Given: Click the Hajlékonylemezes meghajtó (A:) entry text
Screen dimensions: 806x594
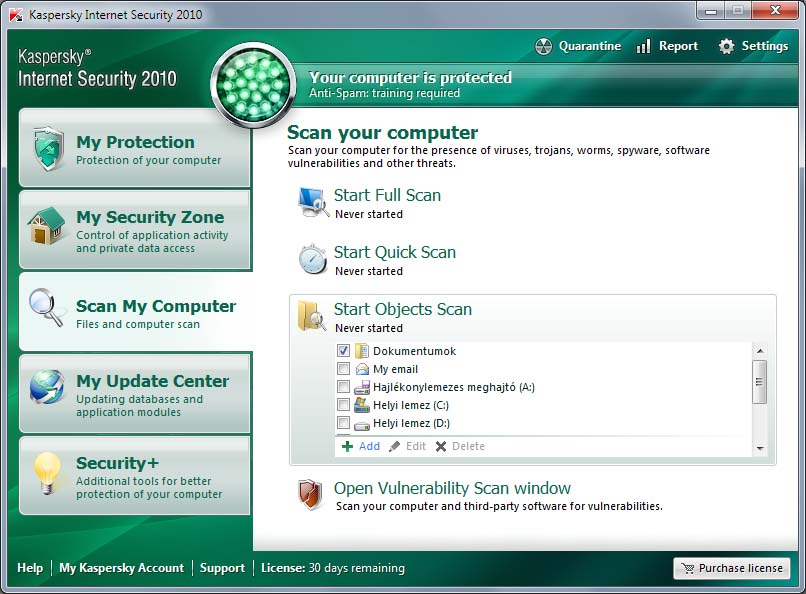Looking at the screenshot, I should coord(454,387).
